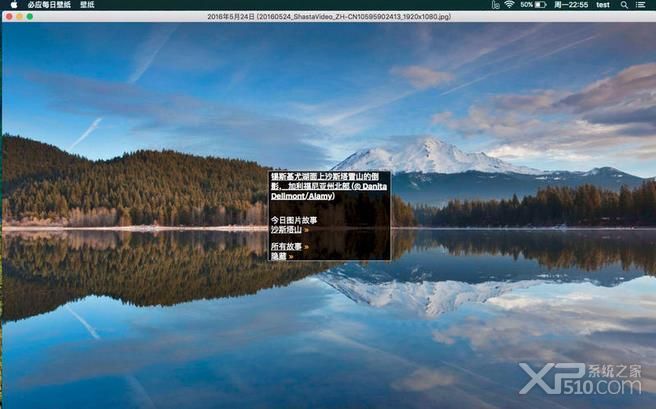Click the Bing wallpaper status bar icon

click(x=496, y=5)
